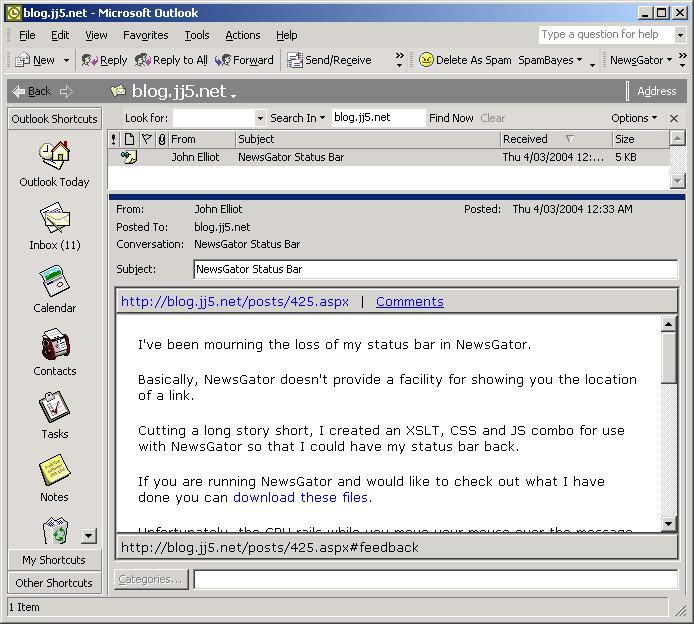The width and height of the screenshot is (694, 624).
Task: Click the message list scroll up arrow
Action: 678,139
